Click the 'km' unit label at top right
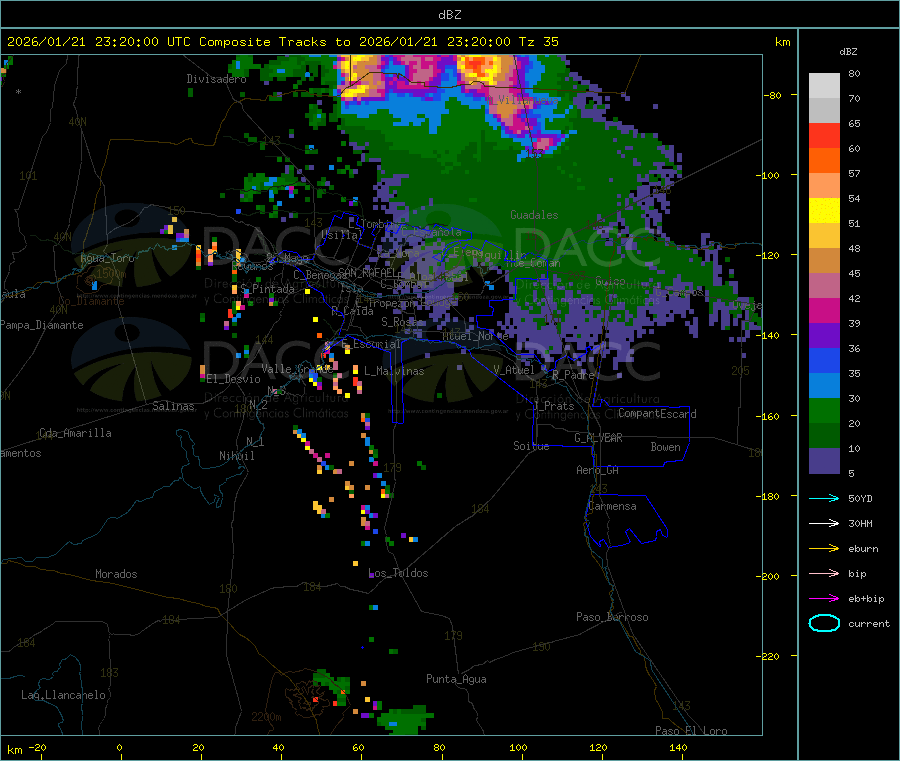Image resolution: width=900 pixels, height=761 pixels. (x=782, y=42)
